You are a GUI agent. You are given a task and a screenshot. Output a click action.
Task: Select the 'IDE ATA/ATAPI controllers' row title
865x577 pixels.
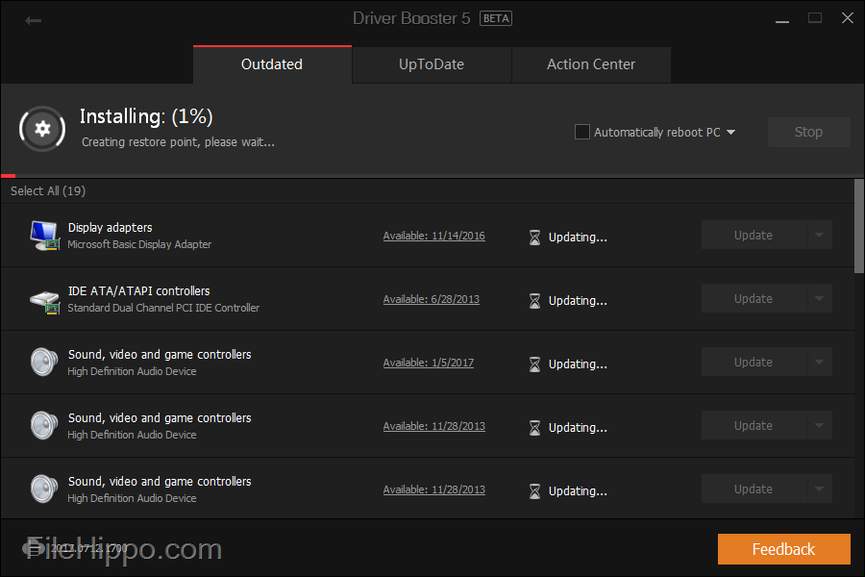(139, 291)
